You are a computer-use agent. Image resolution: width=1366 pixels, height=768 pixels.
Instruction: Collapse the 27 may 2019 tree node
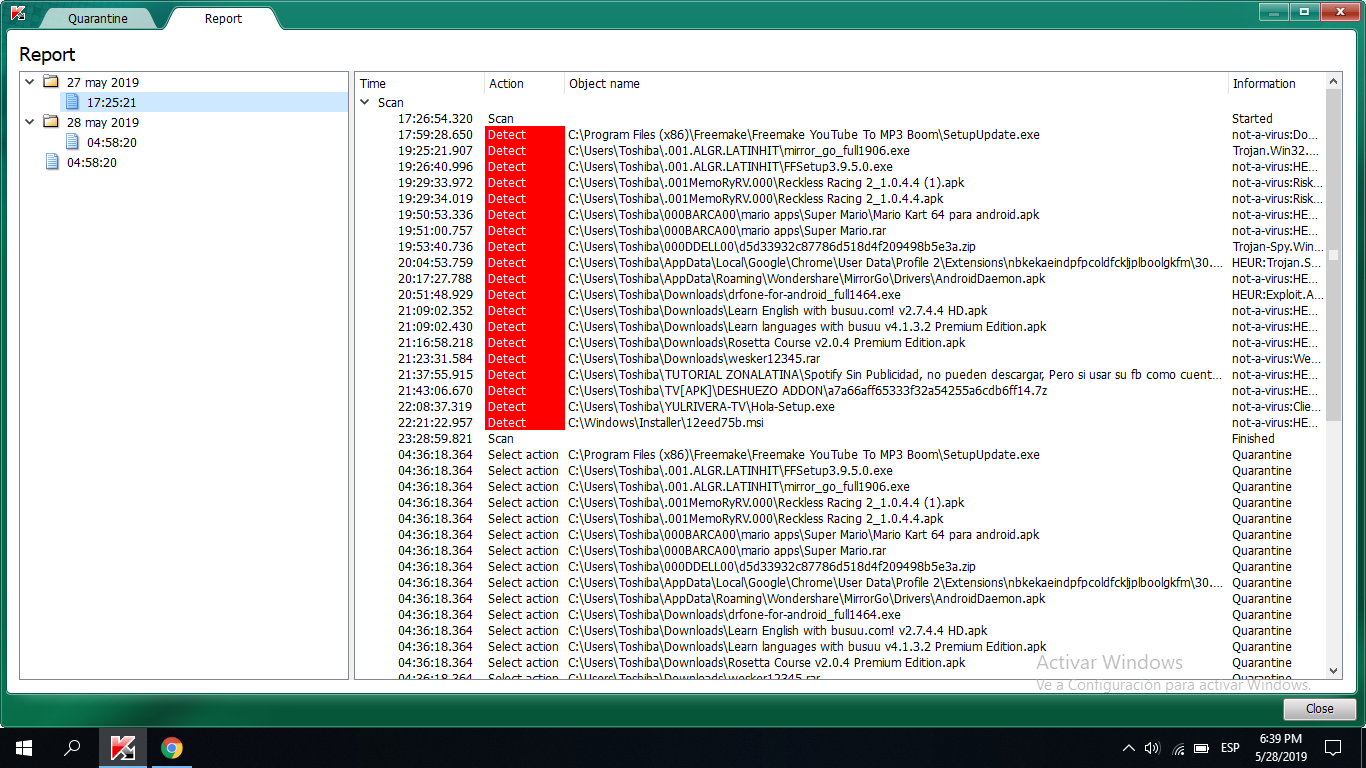(30, 82)
